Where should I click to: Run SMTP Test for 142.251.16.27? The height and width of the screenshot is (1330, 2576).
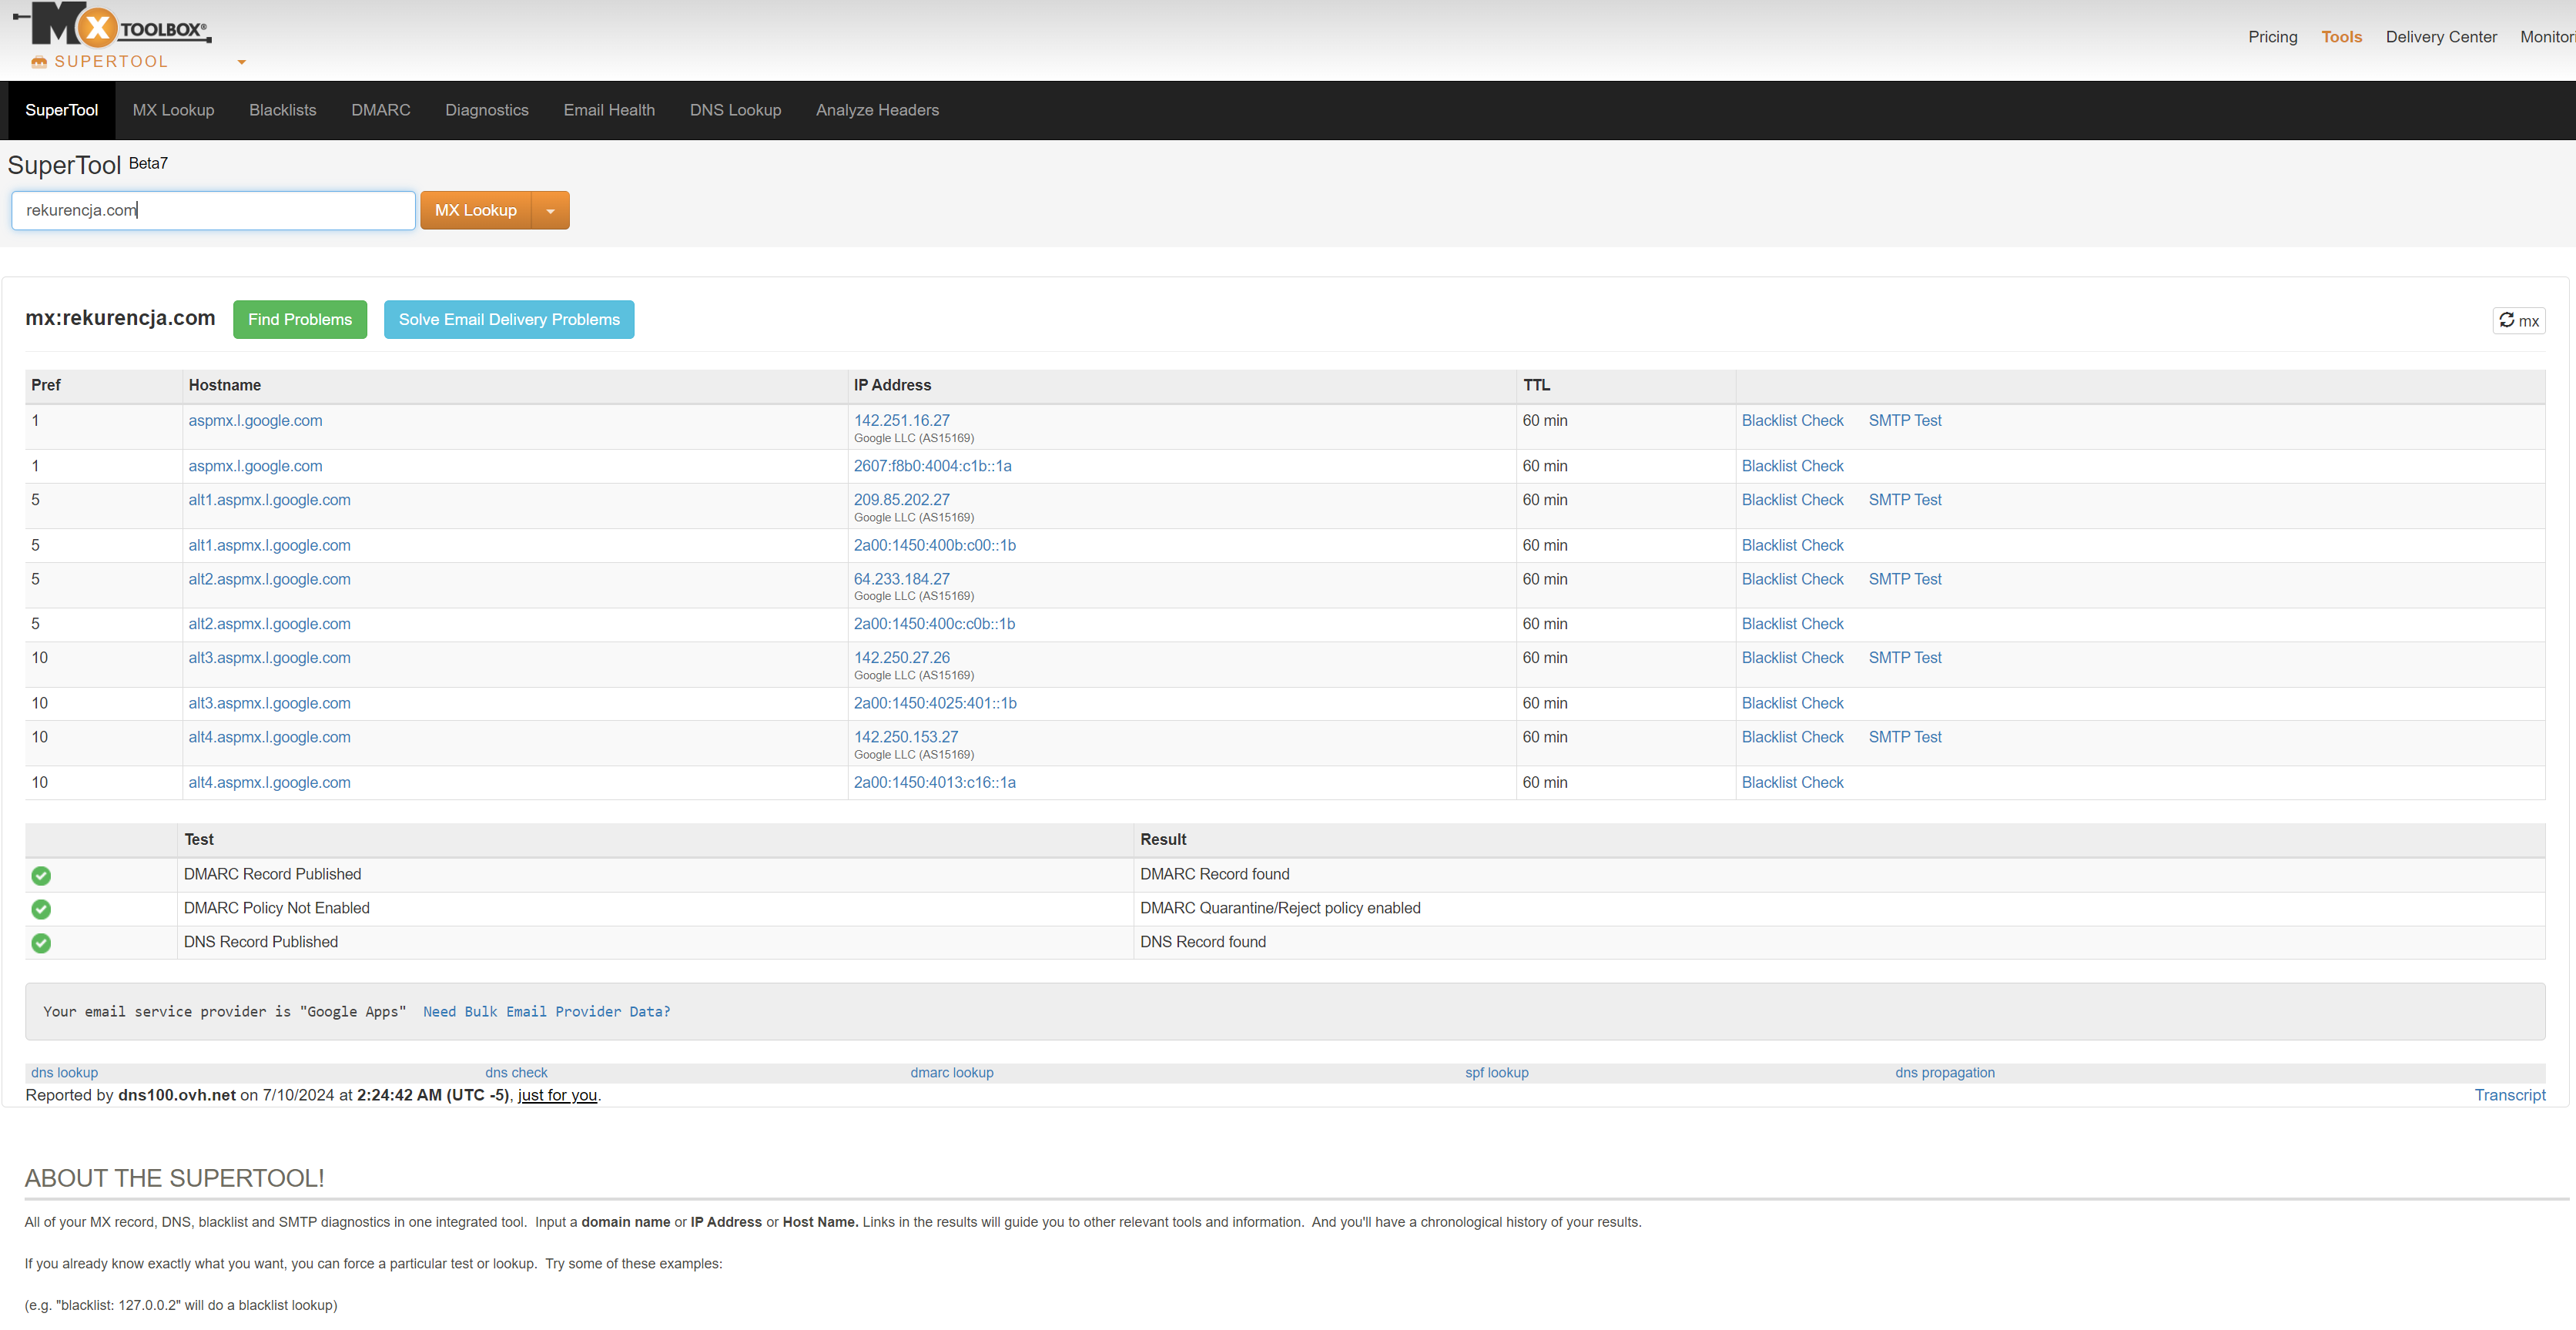pyautogui.click(x=1904, y=421)
